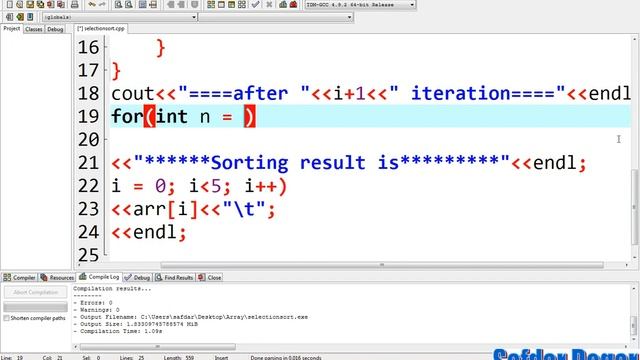Click the Toggle bookmarks icon
The width and height of the screenshot is (640, 360).
[x=20, y=17]
